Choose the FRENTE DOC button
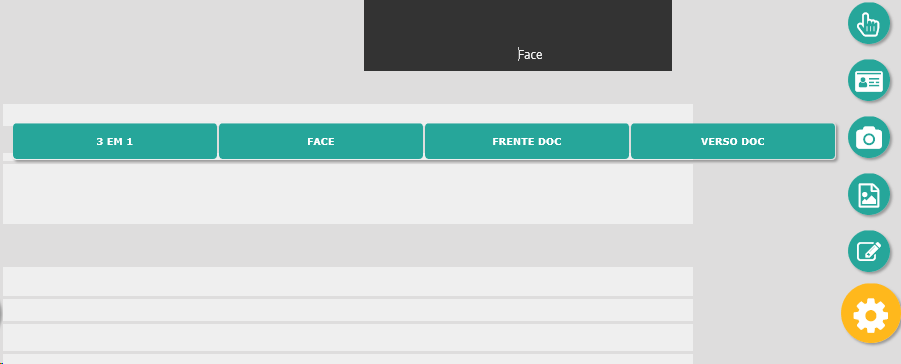 (x=527, y=141)
